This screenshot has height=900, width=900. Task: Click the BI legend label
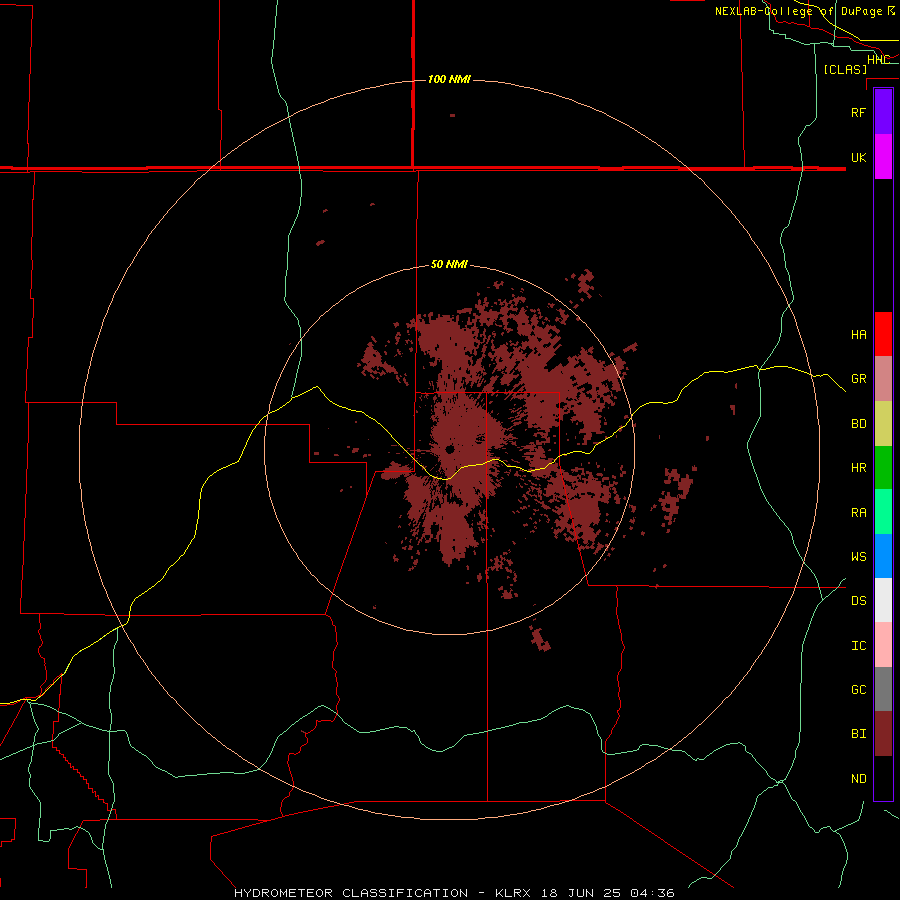tap(858, 734)
